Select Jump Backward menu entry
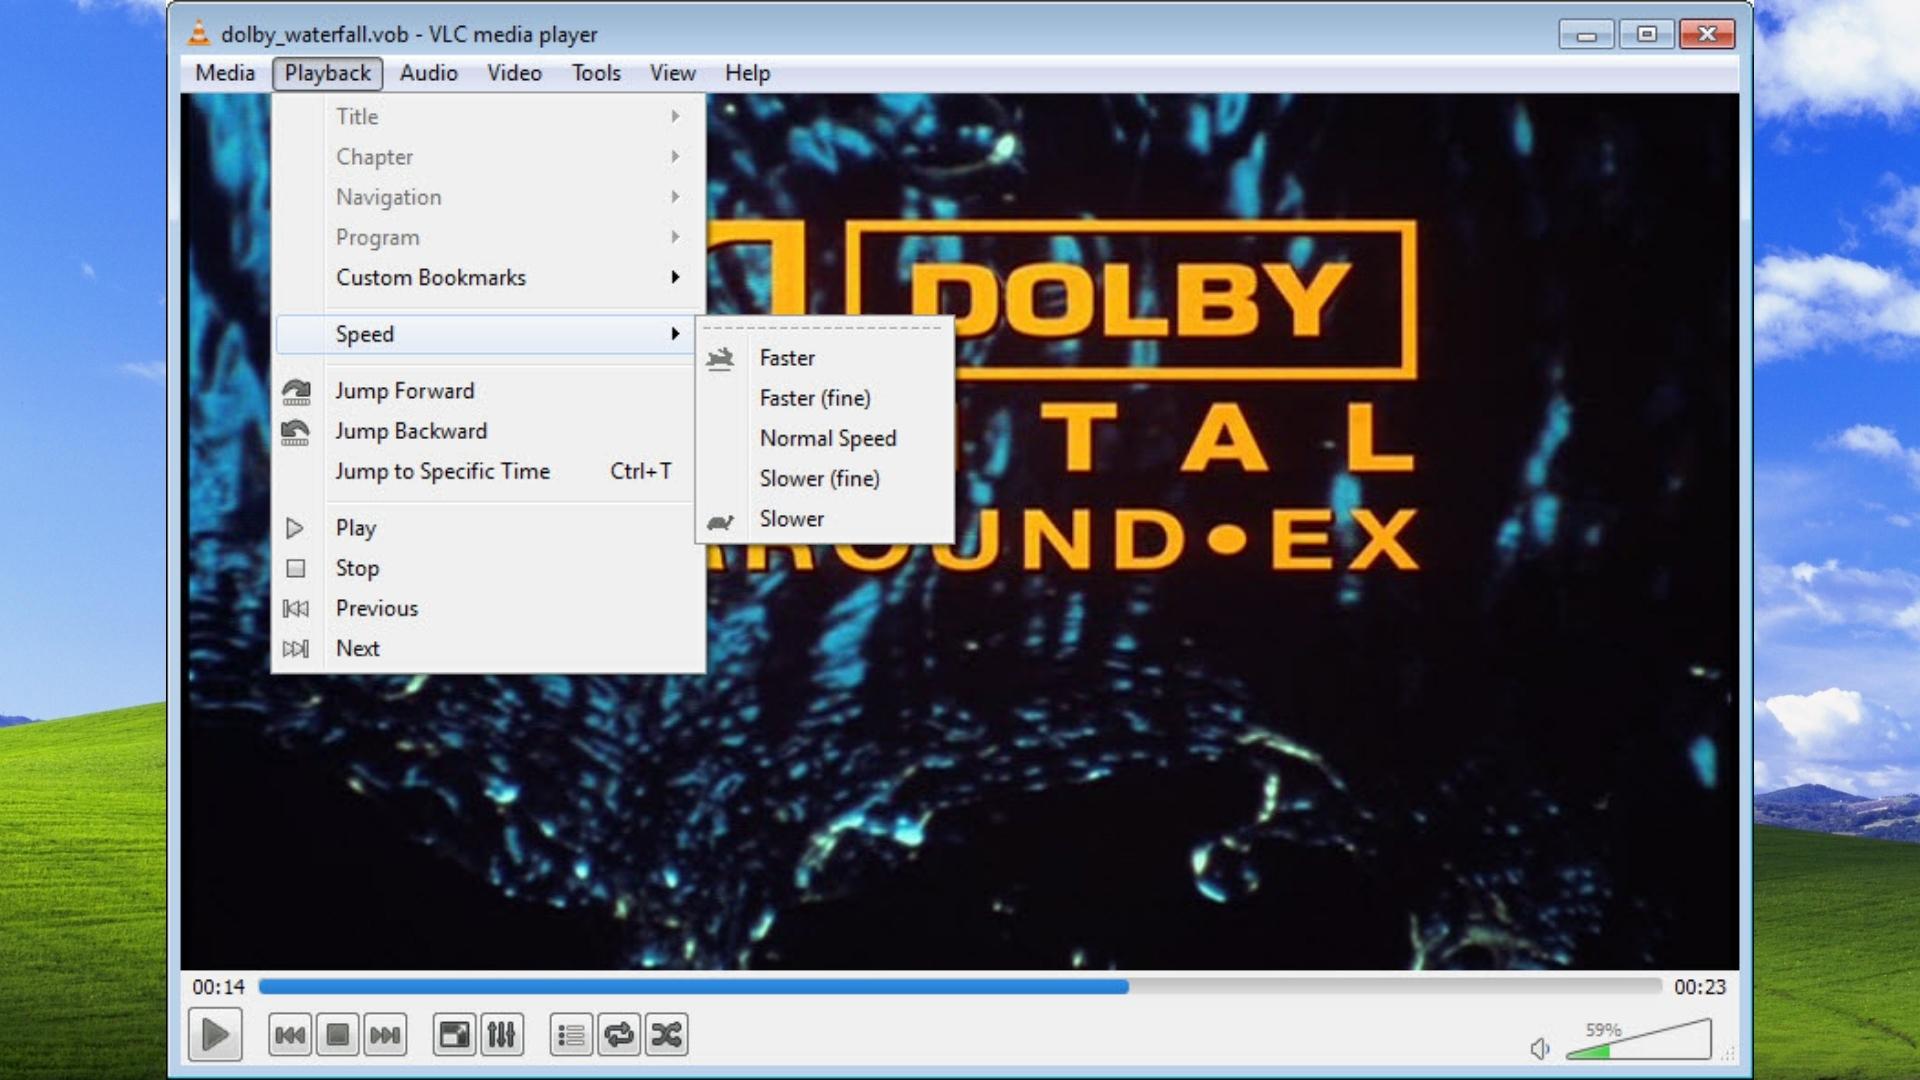The image size is (1920, 1080). 488,431
